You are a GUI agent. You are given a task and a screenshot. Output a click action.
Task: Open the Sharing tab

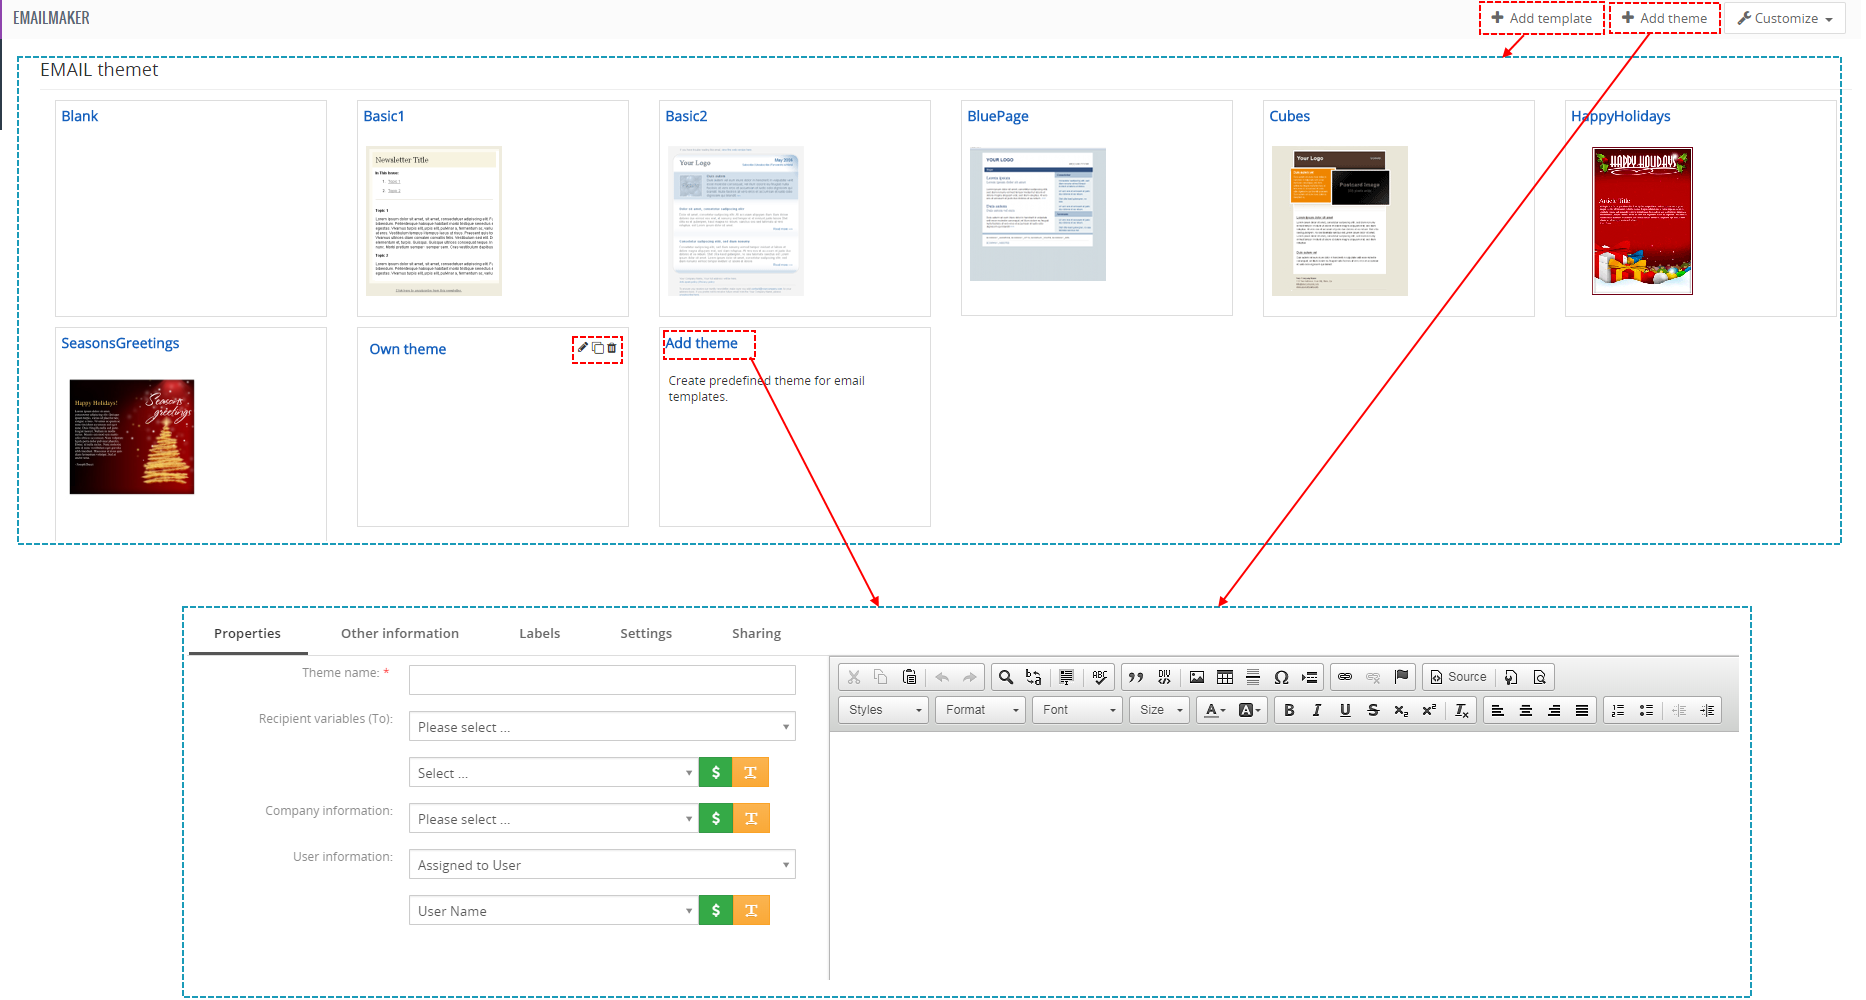click(756, 633)
